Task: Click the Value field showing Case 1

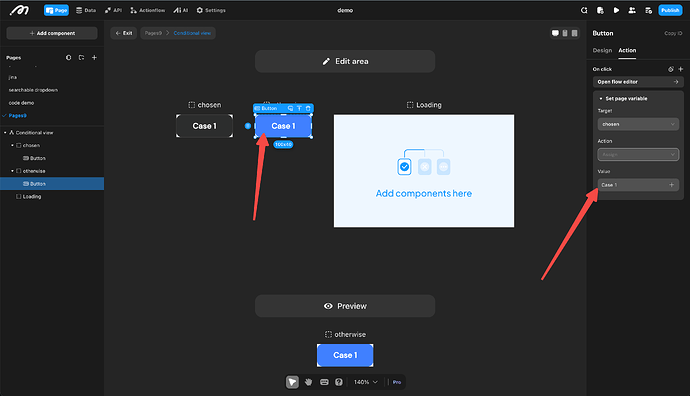Action: pyautogui.click(x=638, y=185)
